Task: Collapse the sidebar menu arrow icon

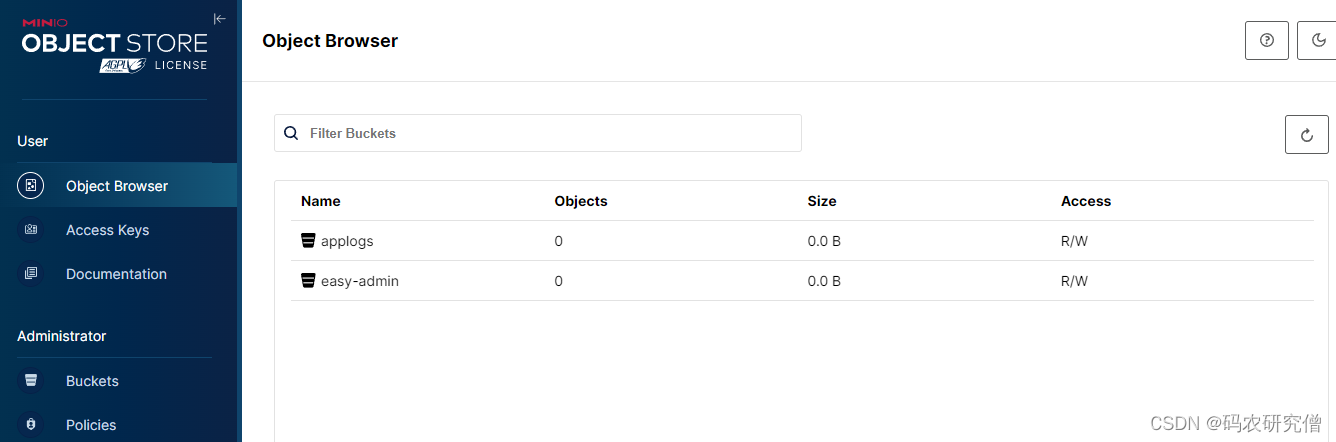Action: click(220, 18)
